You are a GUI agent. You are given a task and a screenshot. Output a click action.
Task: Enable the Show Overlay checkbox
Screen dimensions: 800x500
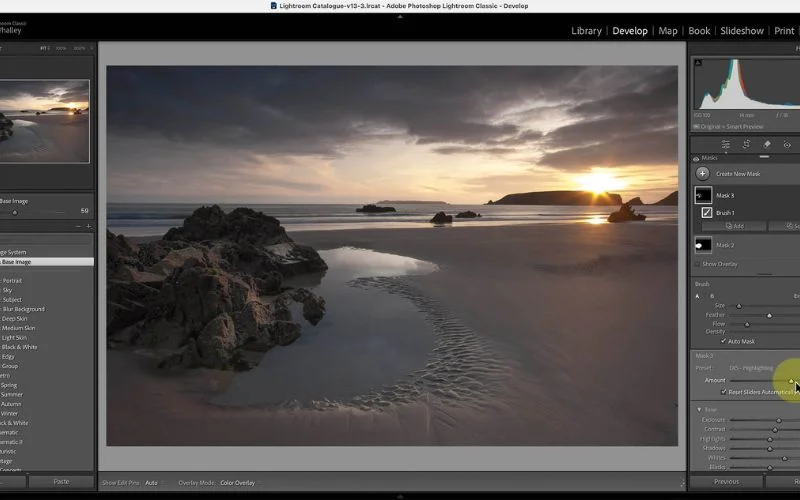tap(697, 264)
